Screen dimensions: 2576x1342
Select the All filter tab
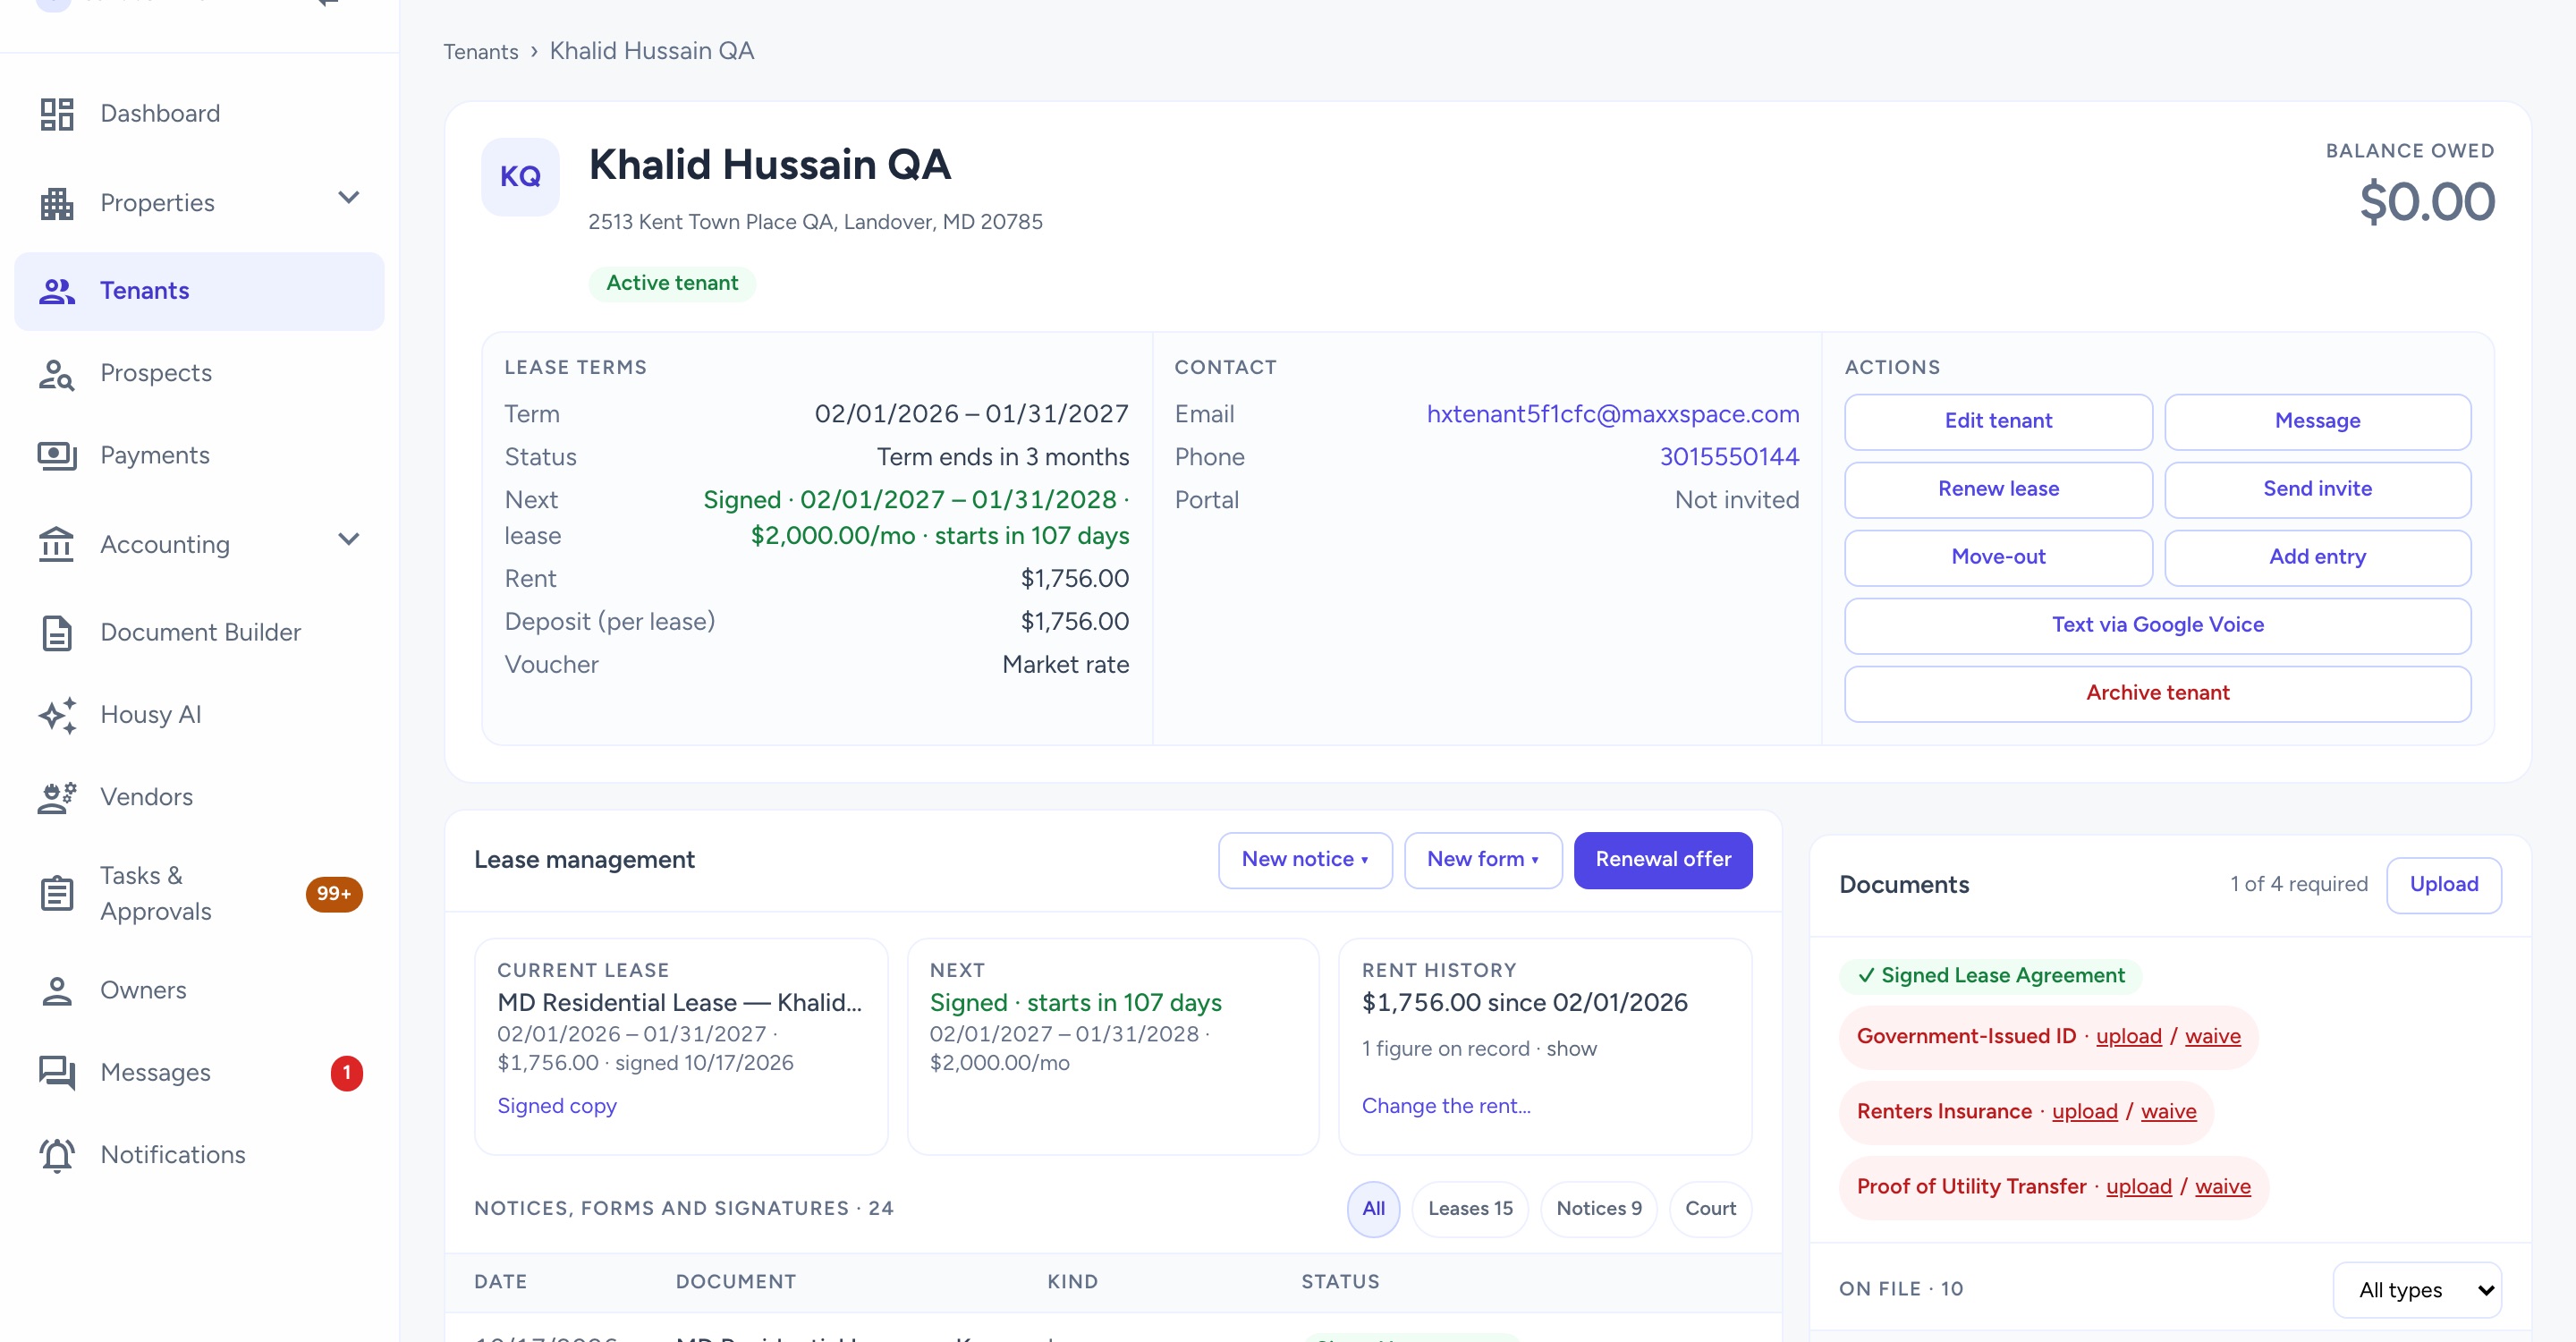1373,1209
